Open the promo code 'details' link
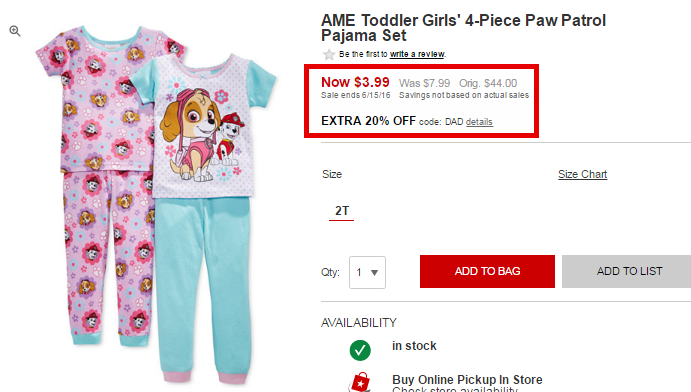This screenshot has width=691, height=392. tap(479, 122)
